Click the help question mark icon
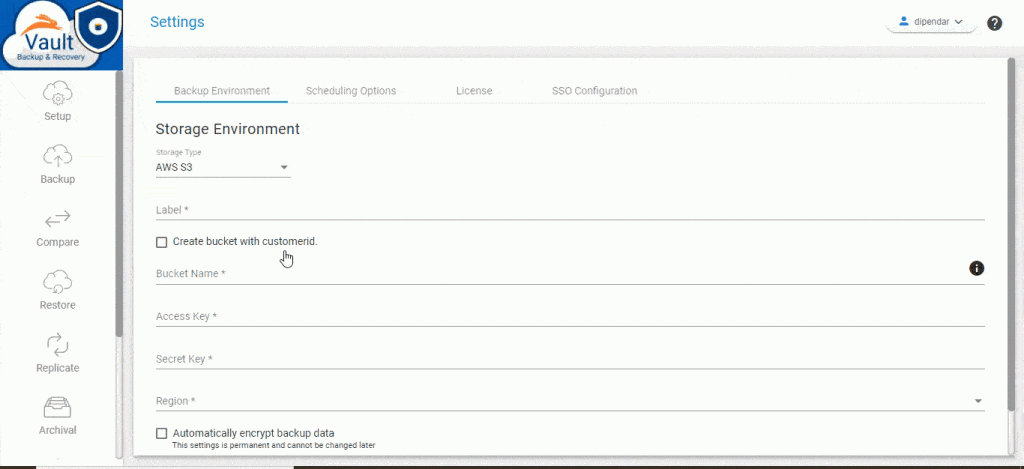The image size is (1024, 469). click(x=994, y=24)
